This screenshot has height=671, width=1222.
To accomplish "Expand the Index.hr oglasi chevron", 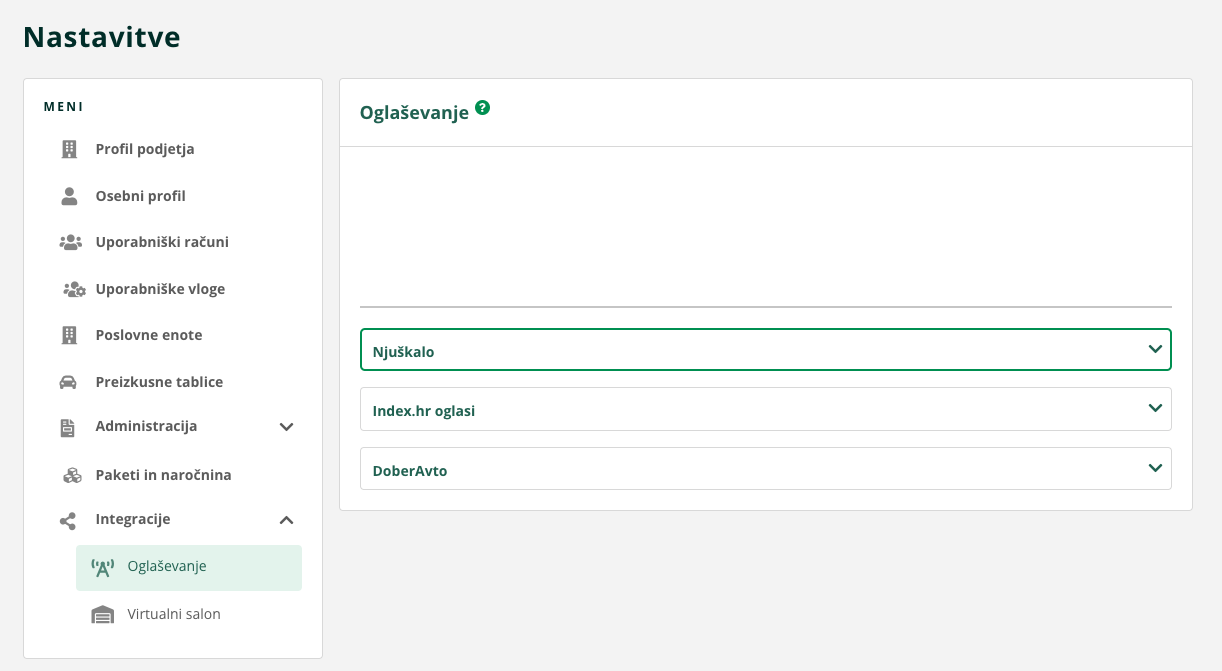I will point(1155,408).
